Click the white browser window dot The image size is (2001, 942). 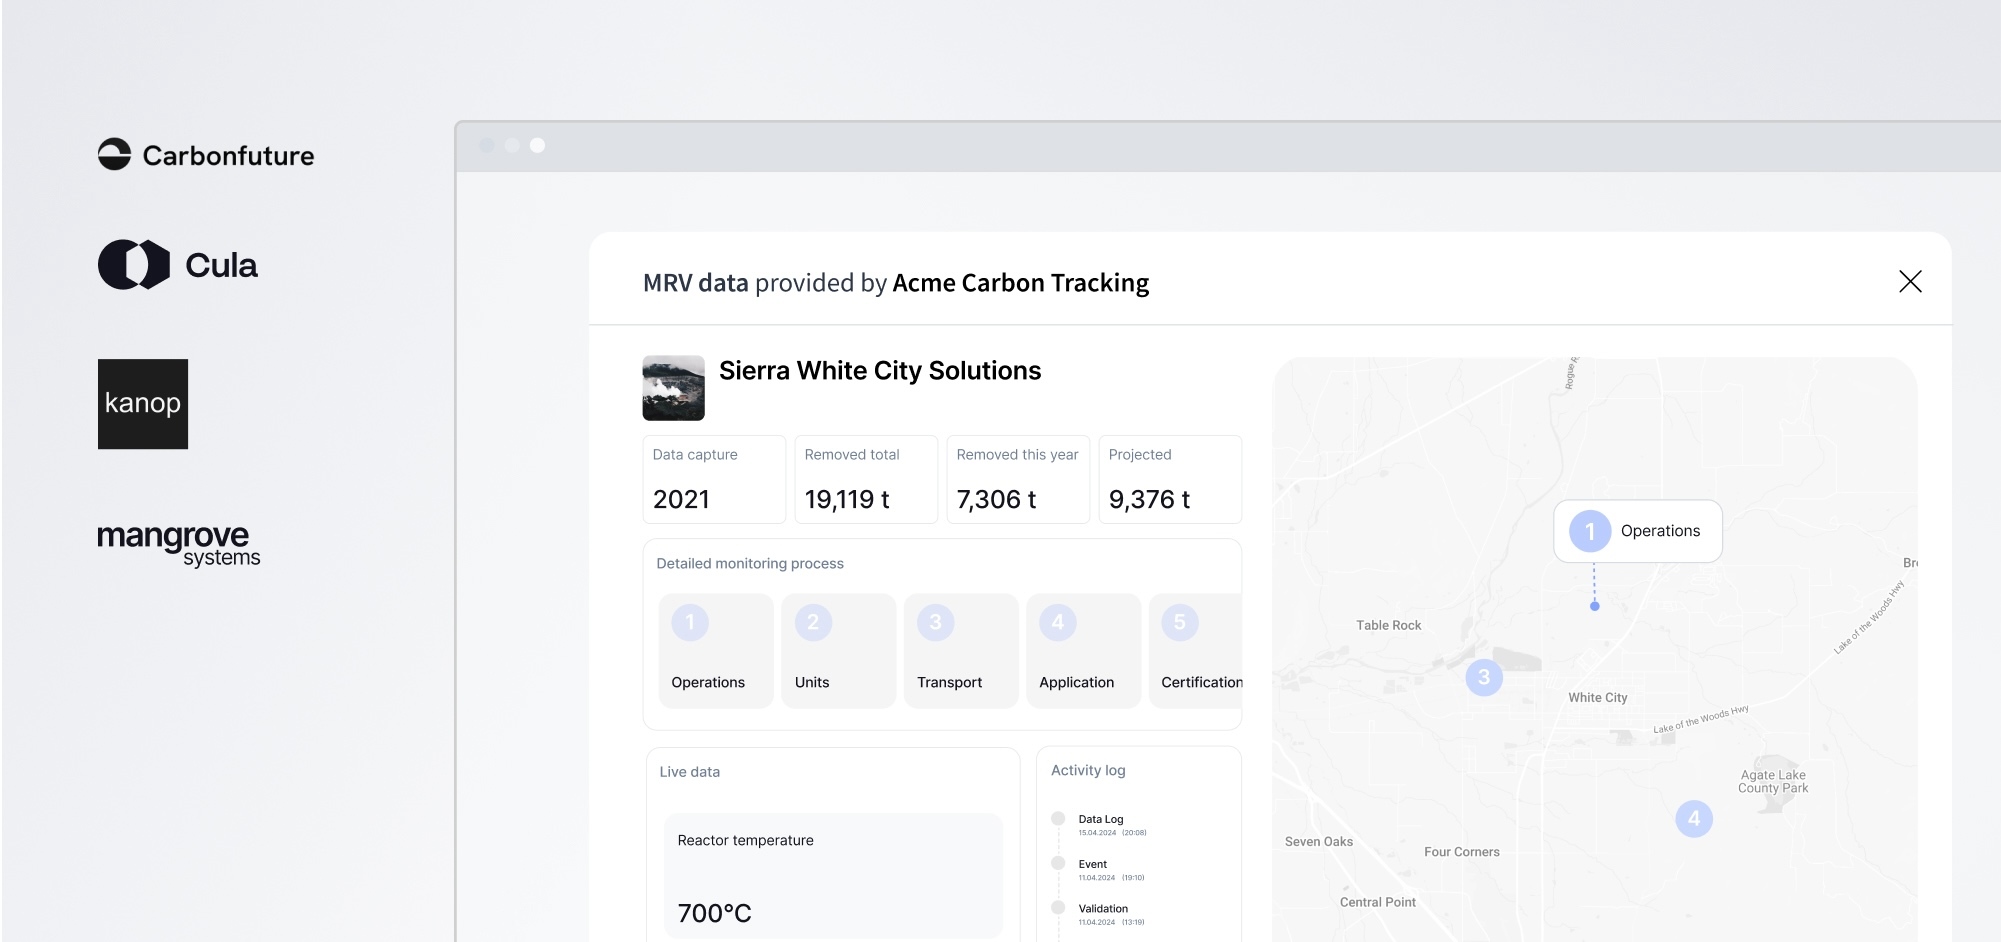(538, 146)
